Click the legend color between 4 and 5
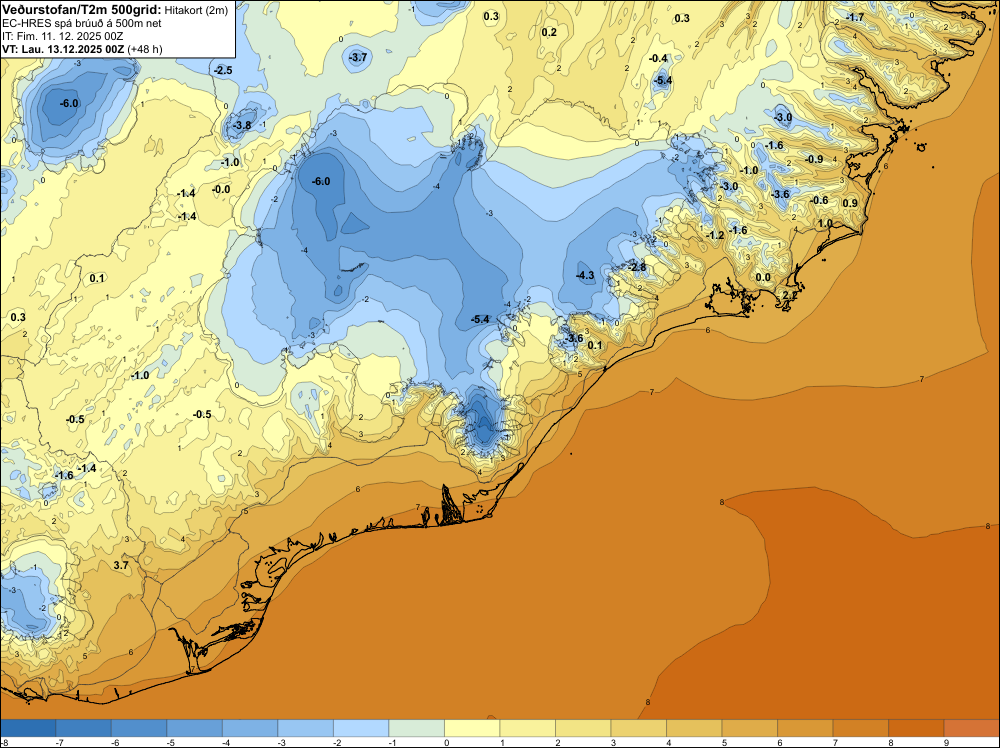Viewport: 1000px width, 748px height. (x=694, y=728)
